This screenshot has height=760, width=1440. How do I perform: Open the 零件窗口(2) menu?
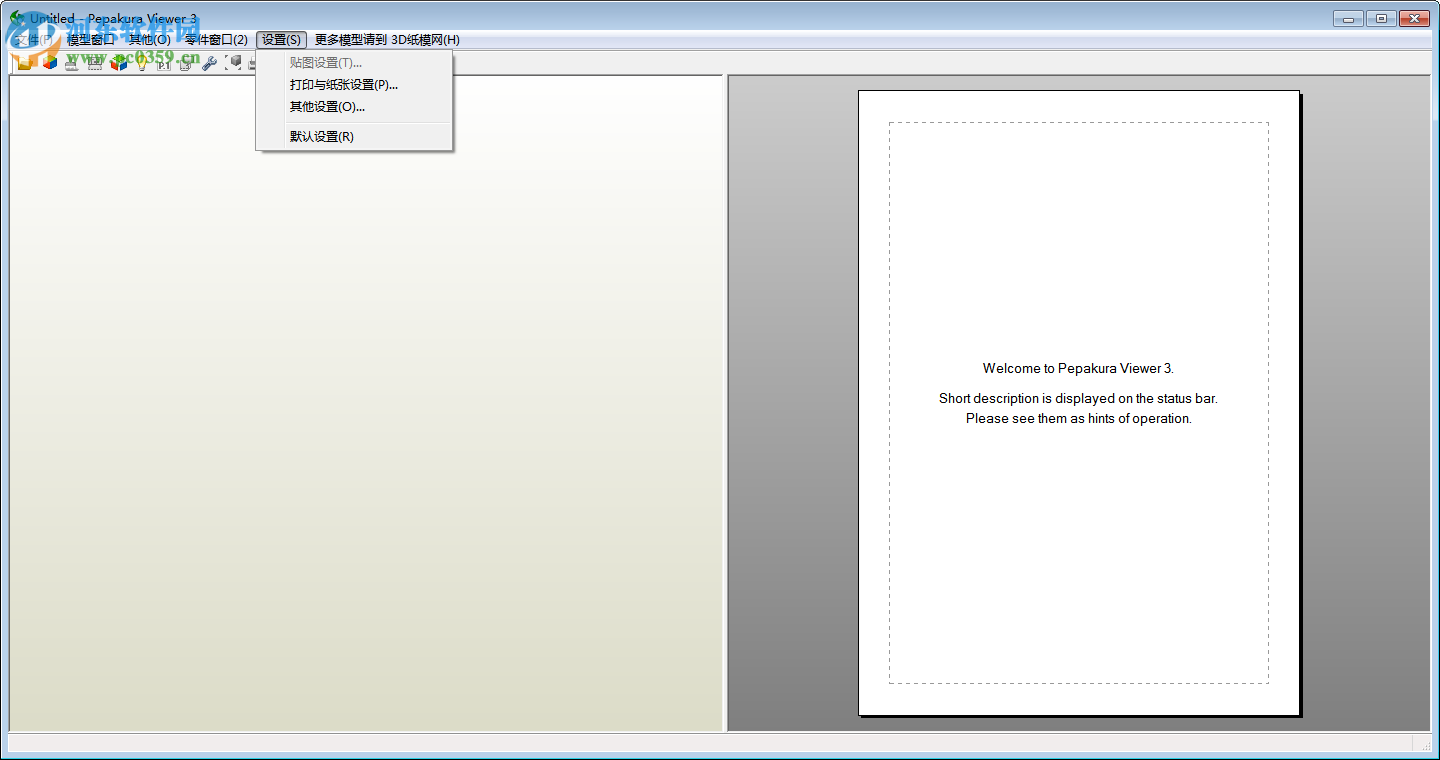click(216, 40)
